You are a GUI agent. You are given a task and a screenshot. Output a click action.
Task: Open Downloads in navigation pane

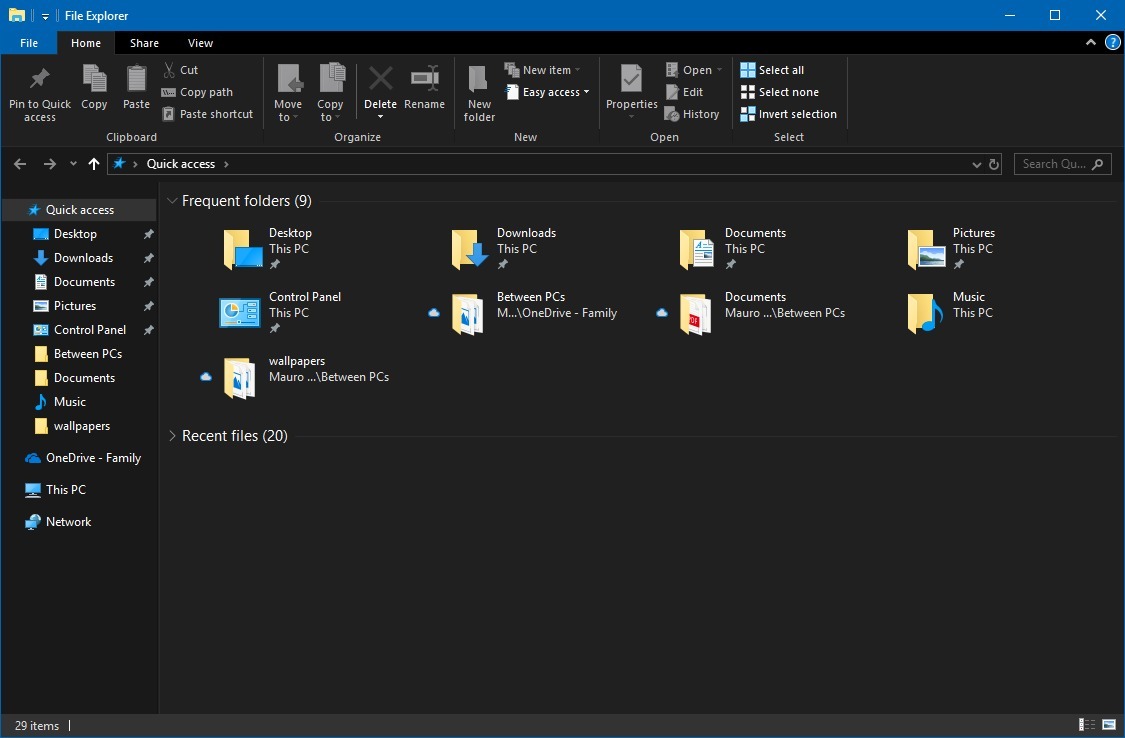tap(83, 257)
